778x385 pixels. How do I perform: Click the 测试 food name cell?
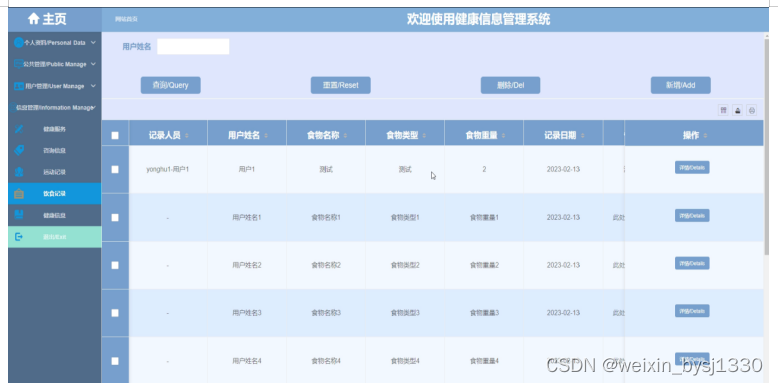click(326, 169)
